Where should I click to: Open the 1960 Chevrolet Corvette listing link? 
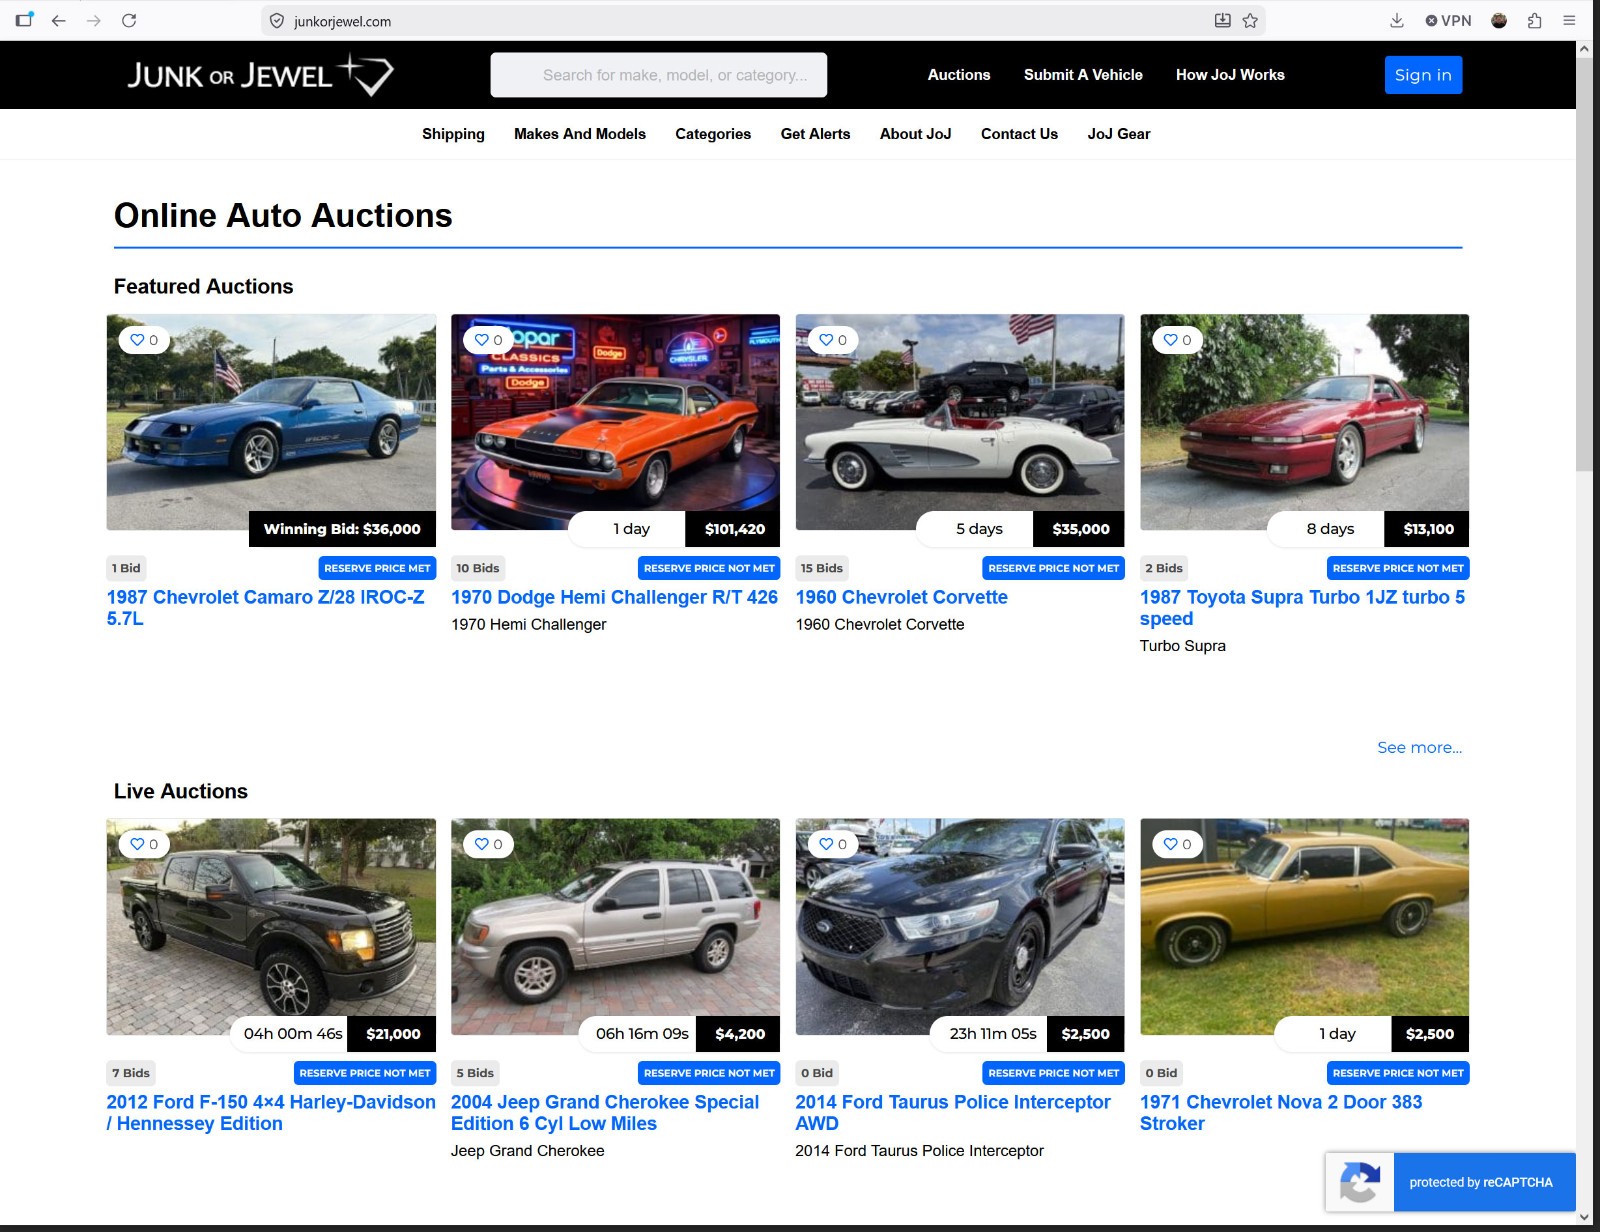click(x=901, y=597)
